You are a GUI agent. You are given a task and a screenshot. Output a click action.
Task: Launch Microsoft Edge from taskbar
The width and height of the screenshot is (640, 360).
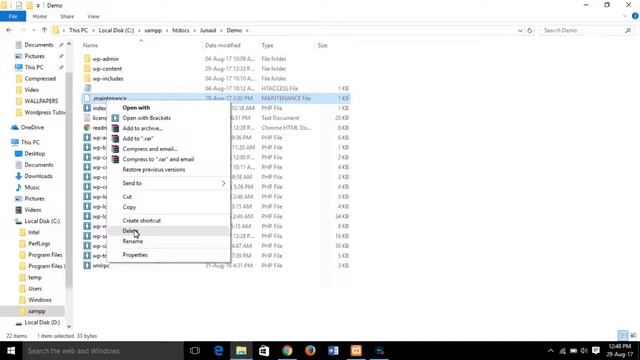218,351
